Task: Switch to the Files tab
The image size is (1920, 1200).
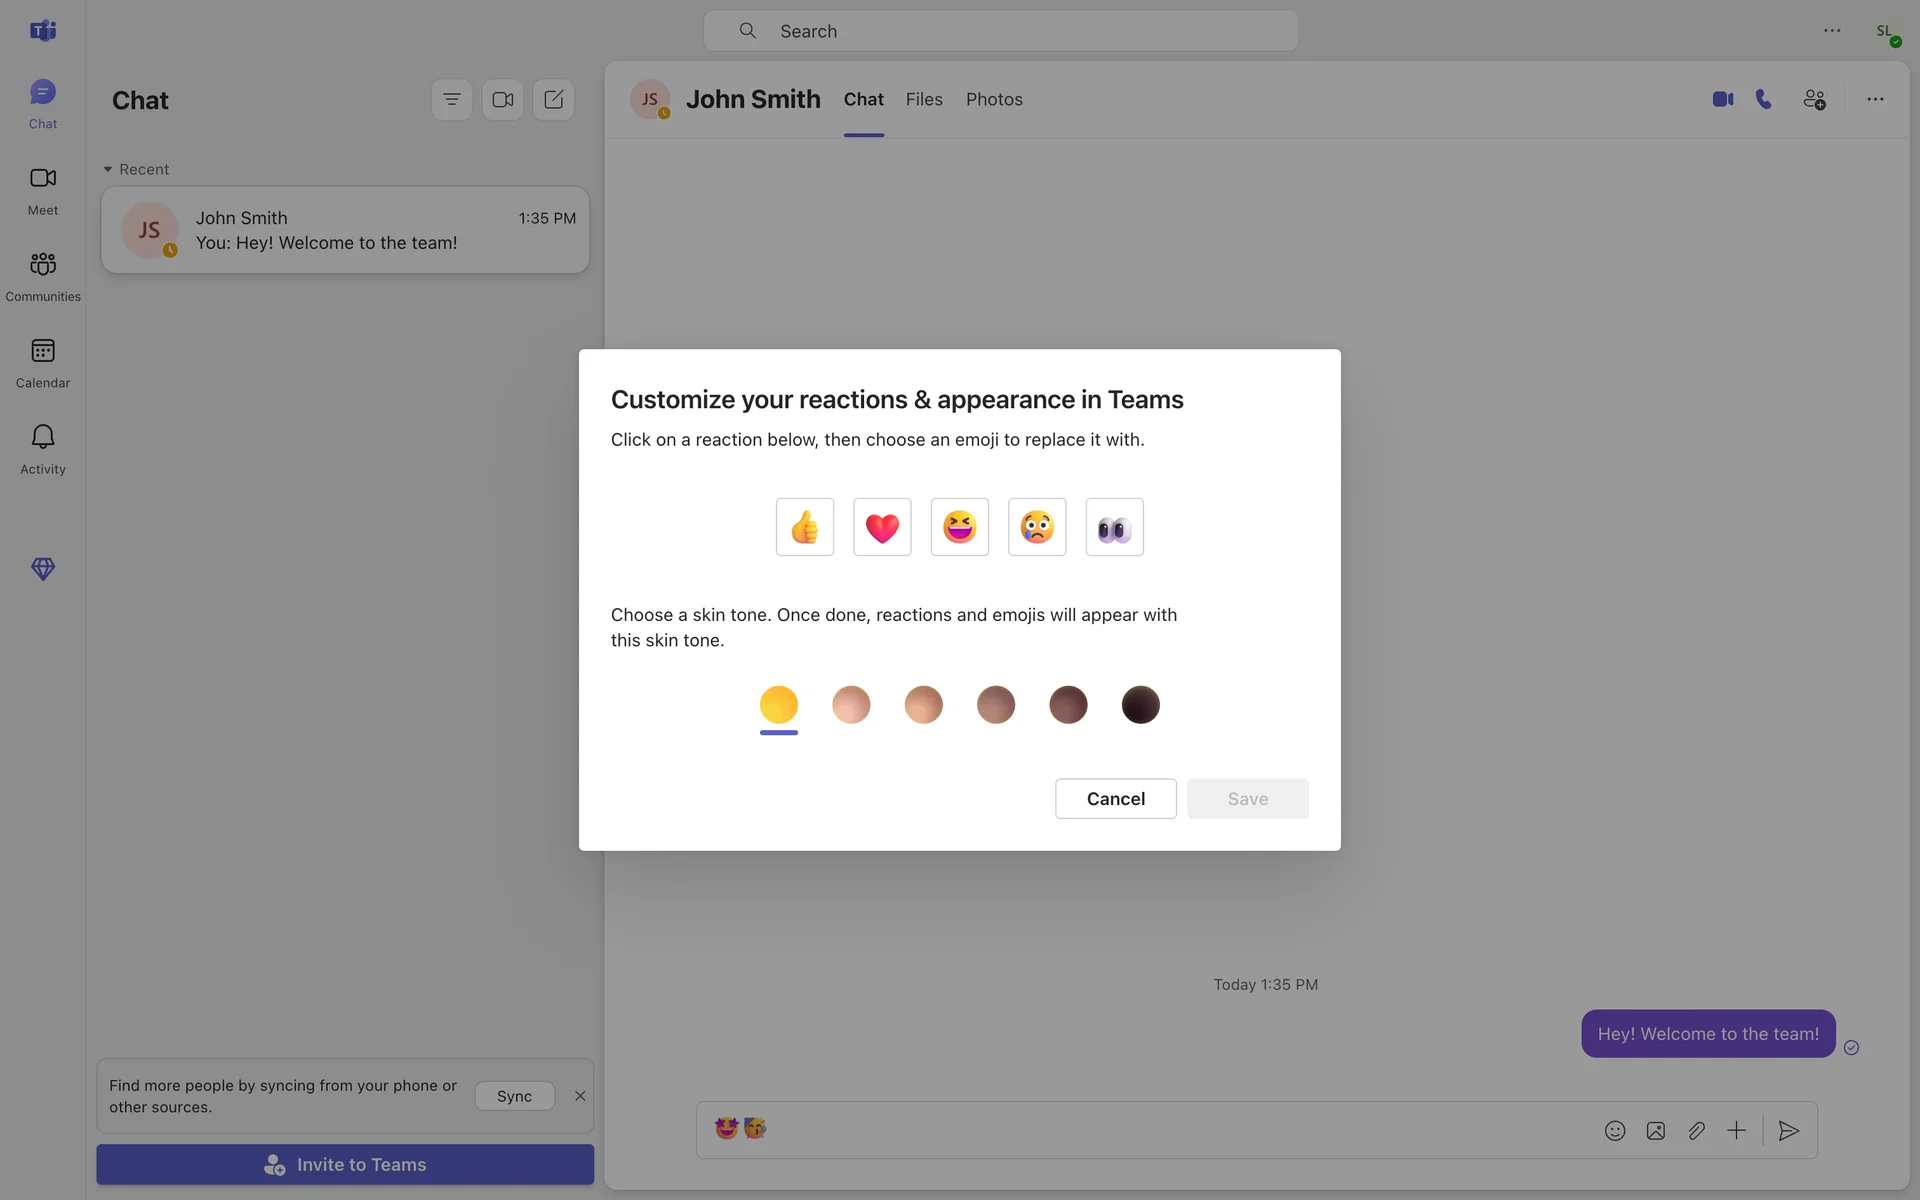Action: tap(924, 100)
